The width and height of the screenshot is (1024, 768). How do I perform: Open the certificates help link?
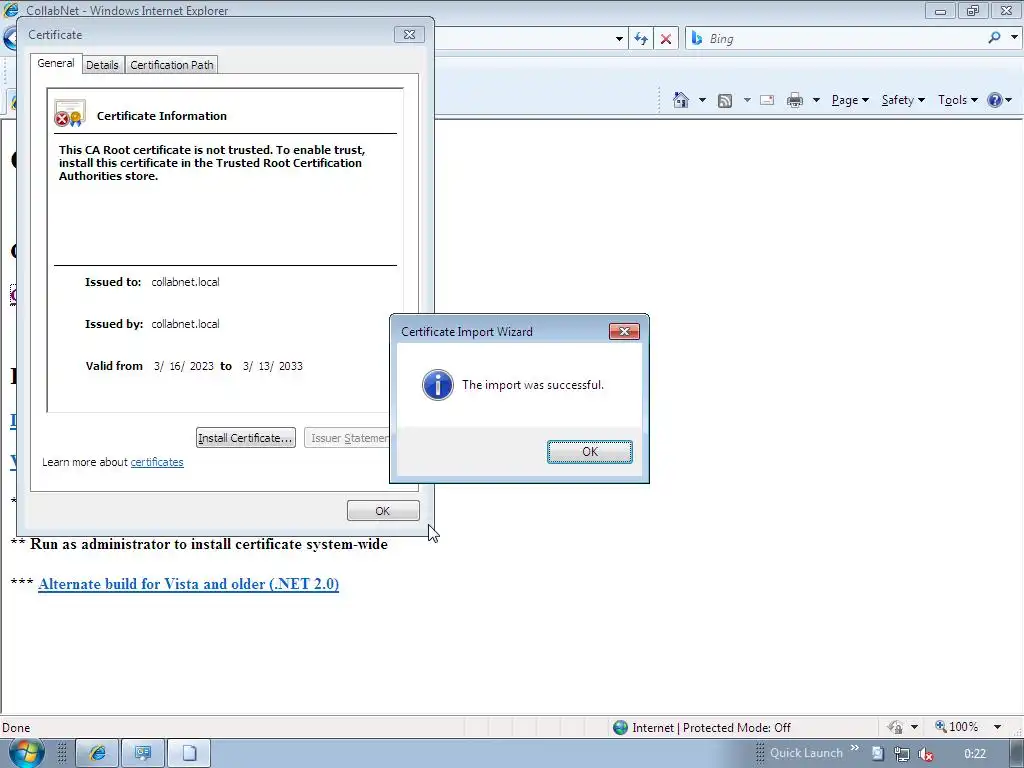[x=157, y=462]
